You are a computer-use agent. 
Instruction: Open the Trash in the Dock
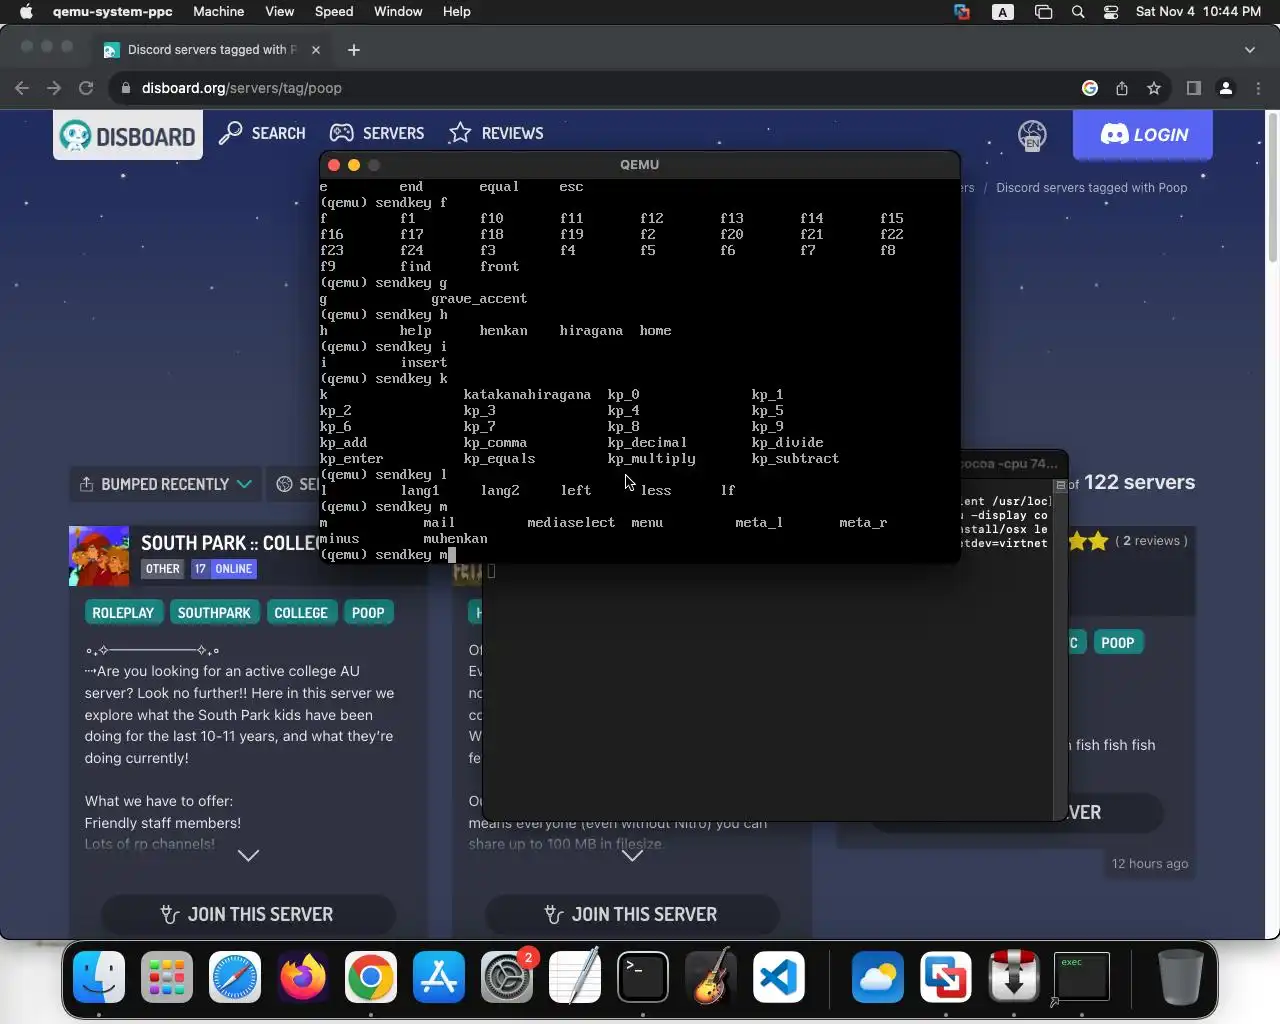click(x=1180, y=977)
